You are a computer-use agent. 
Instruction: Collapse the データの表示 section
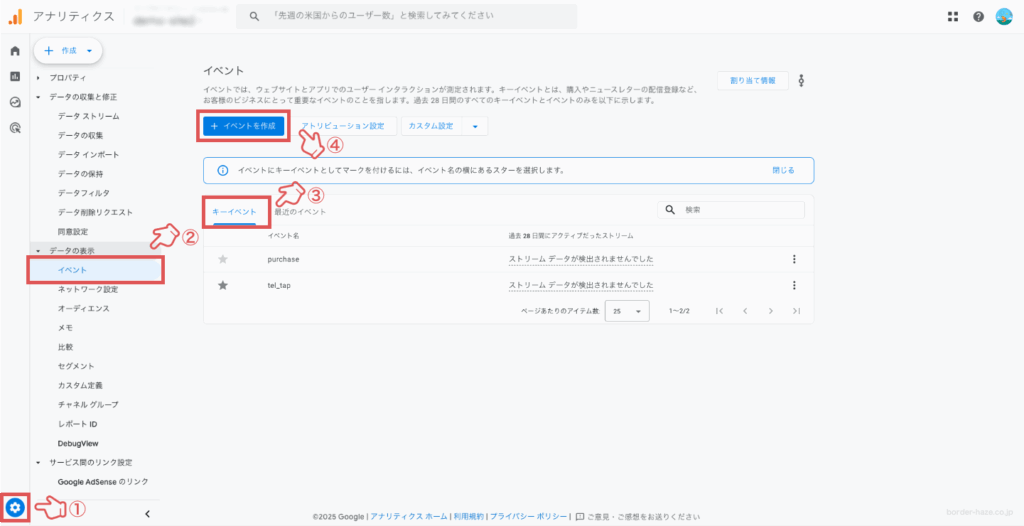point(38,251)
